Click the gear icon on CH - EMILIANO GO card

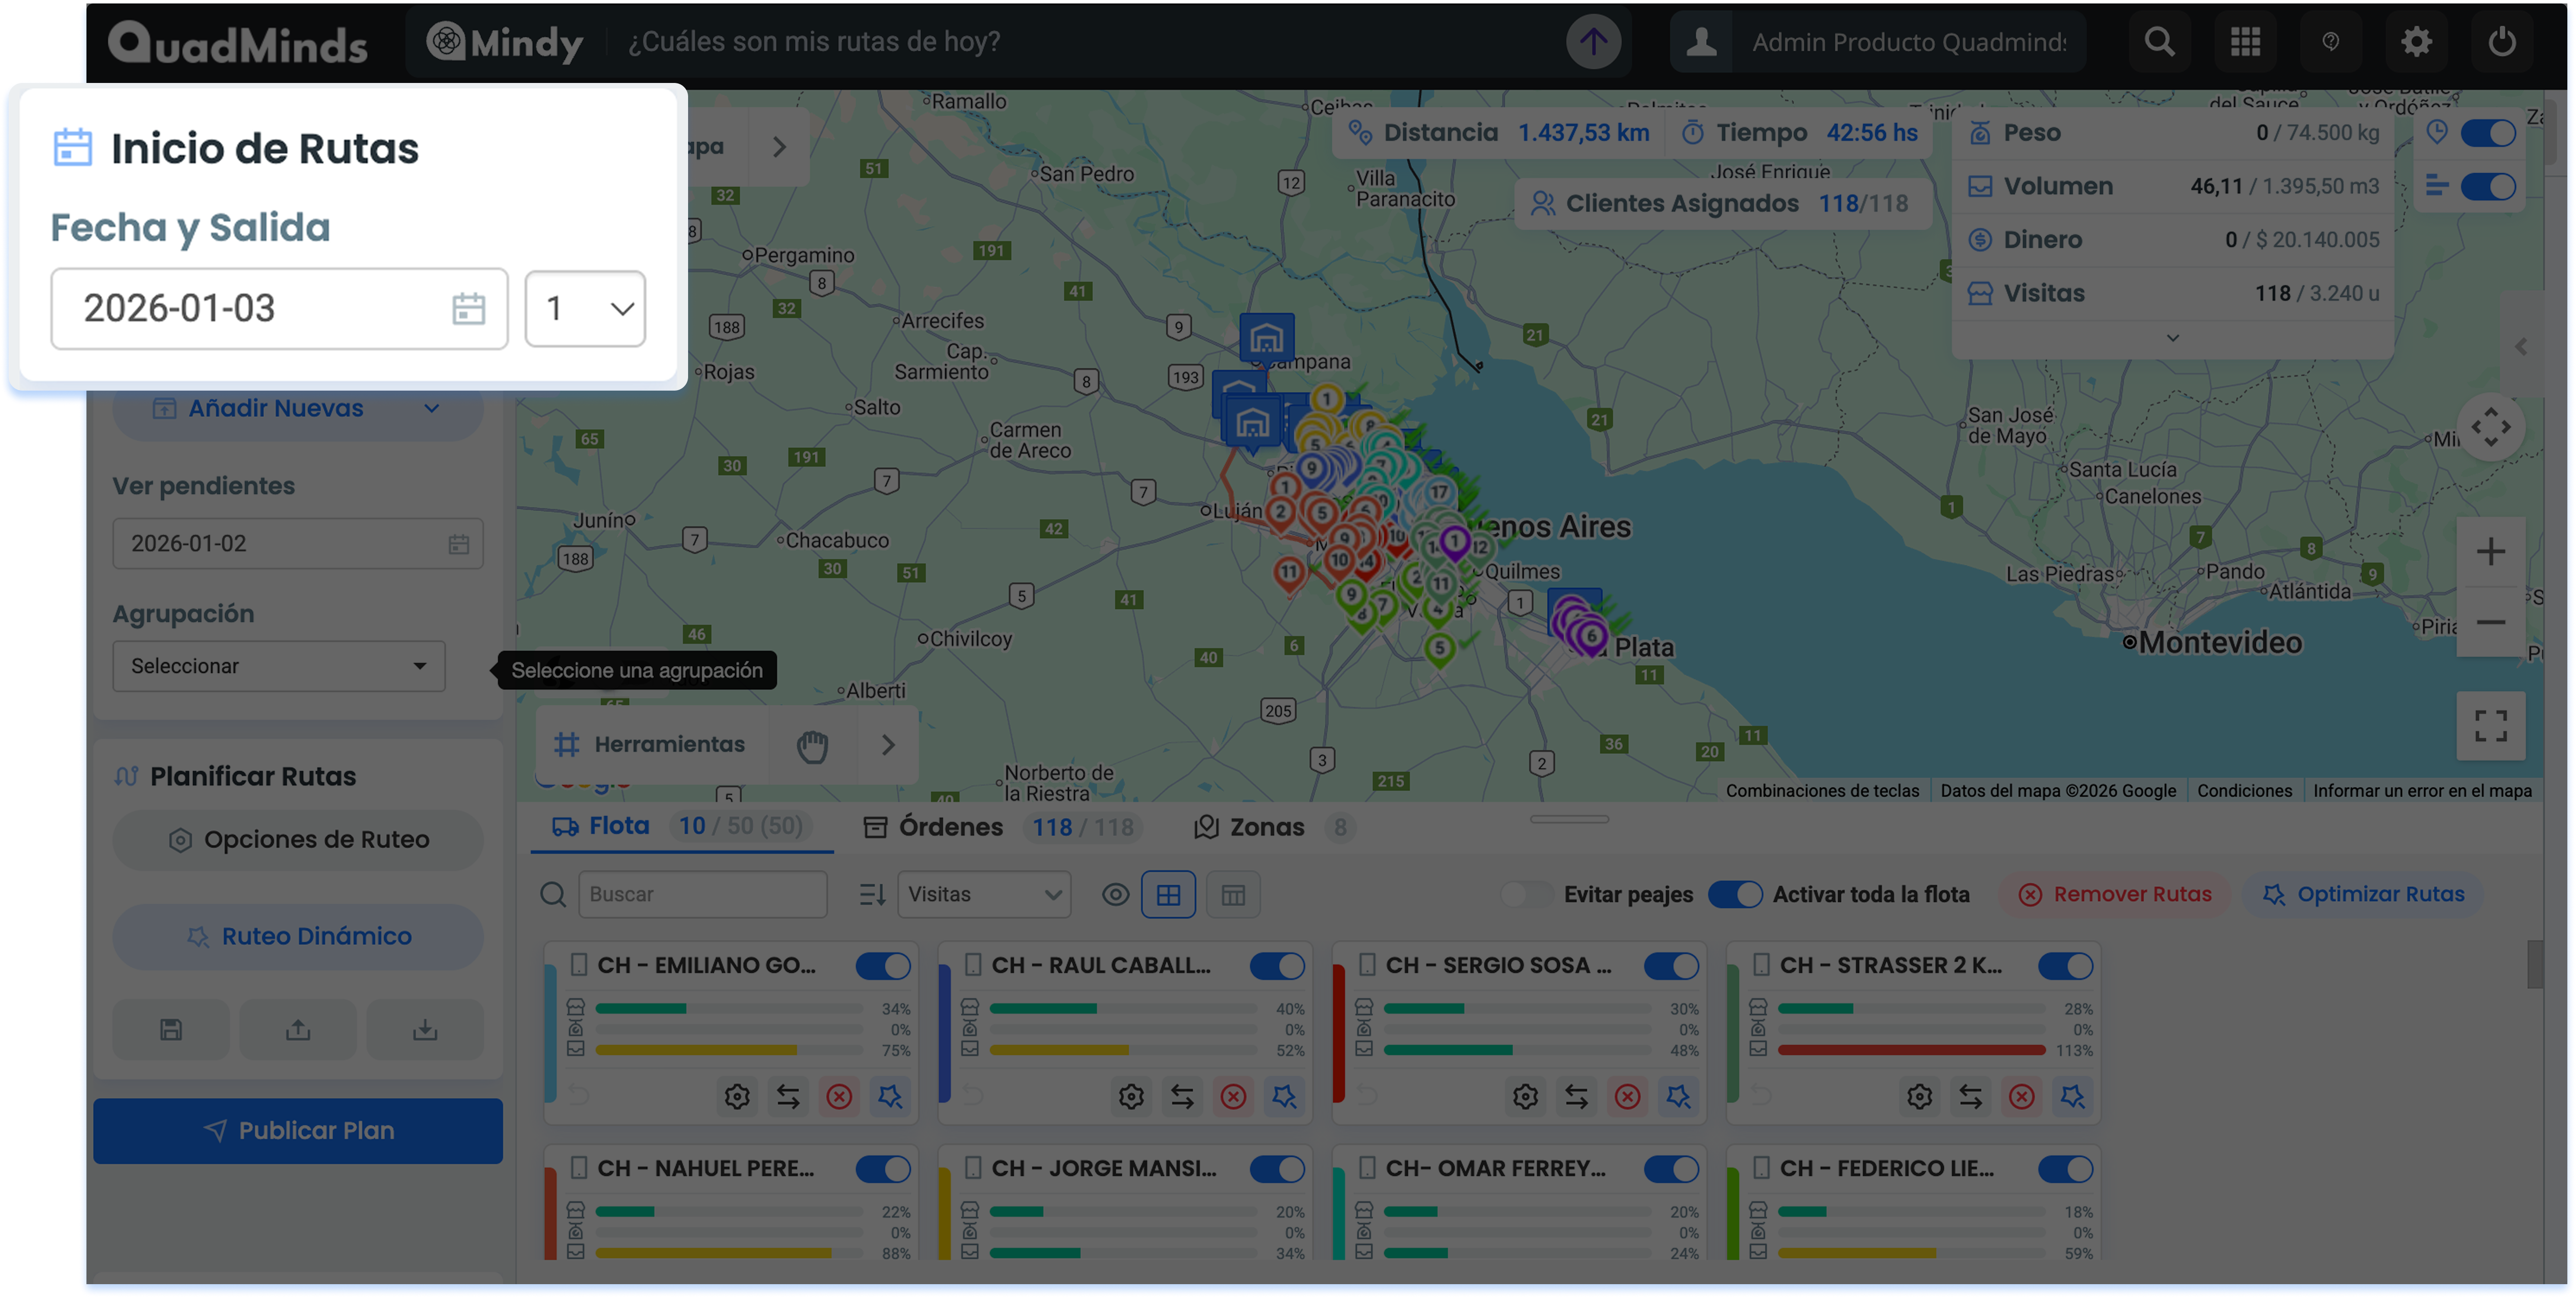[x=737, y=1097]
